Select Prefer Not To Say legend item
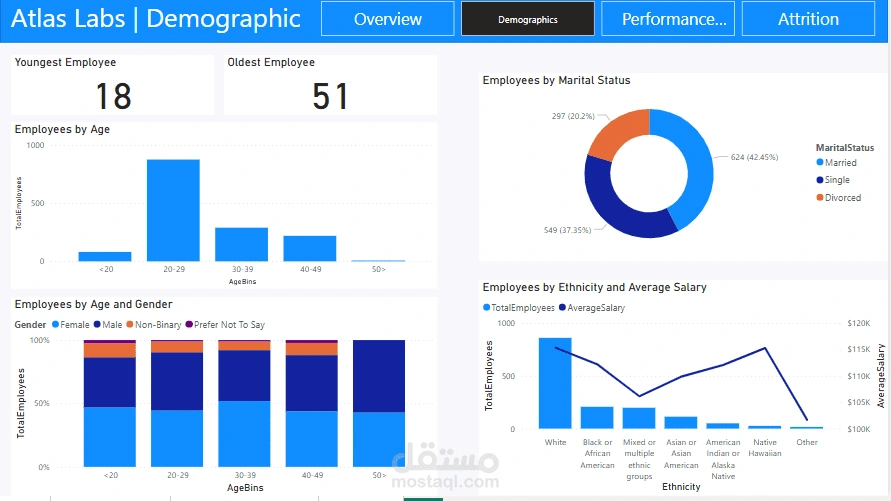The image size is (891, 501). (x=225, y=325)
